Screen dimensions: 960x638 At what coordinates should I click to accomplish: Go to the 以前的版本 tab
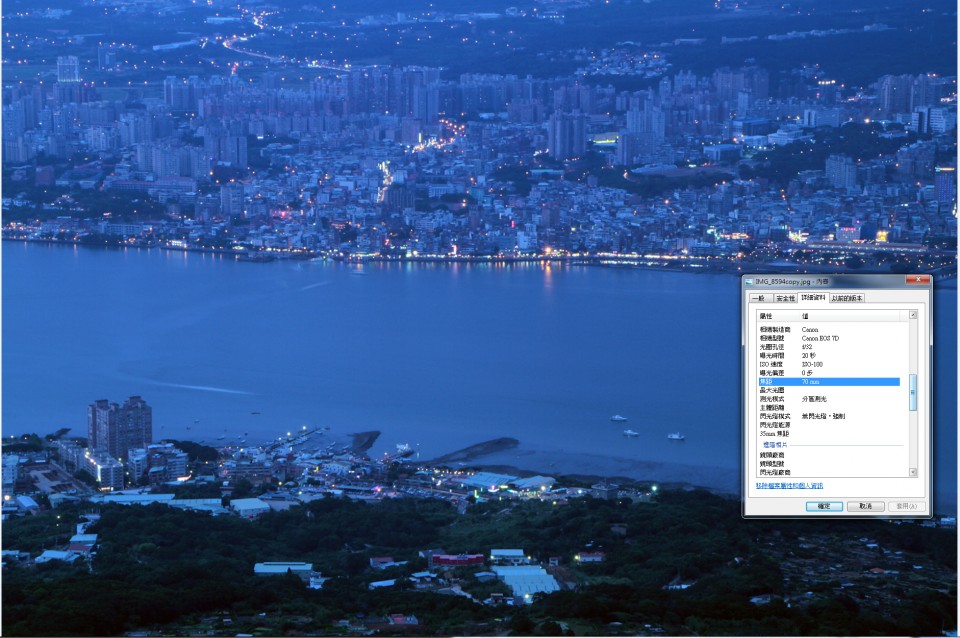(847, 298)
